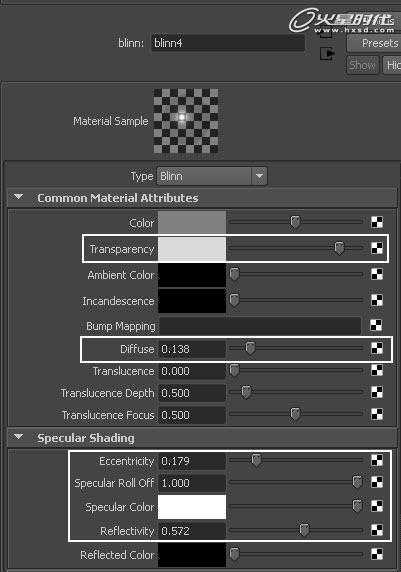The image size is (401, 572).
Task: Click the Translucence Focus map checker icon
Action: pos(377,414)
